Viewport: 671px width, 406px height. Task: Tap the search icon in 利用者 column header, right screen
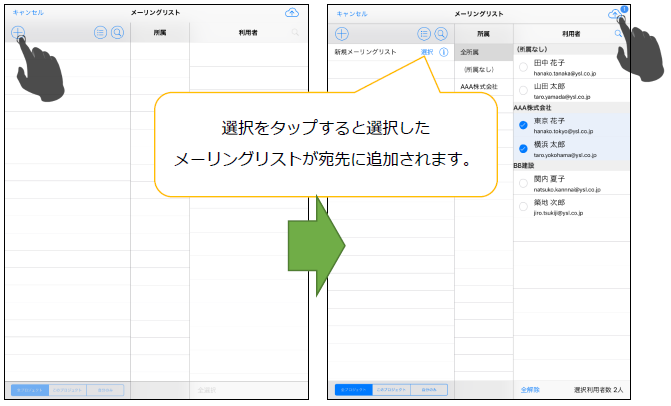[619, 33]
